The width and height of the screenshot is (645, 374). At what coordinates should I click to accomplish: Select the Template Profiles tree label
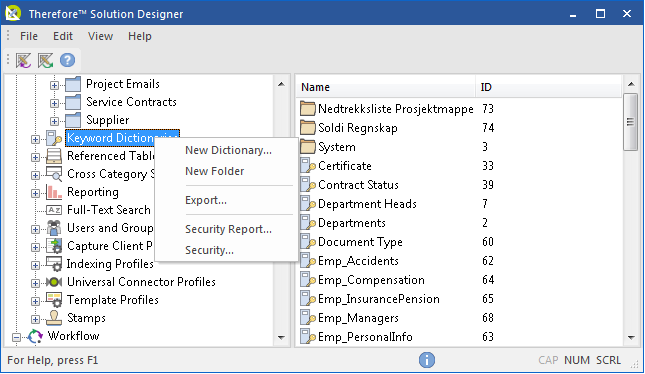113,300
